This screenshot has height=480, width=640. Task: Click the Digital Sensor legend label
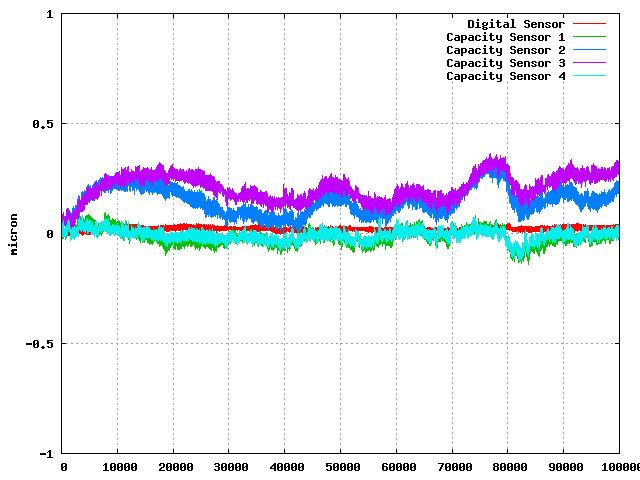(x=516, y=24)
